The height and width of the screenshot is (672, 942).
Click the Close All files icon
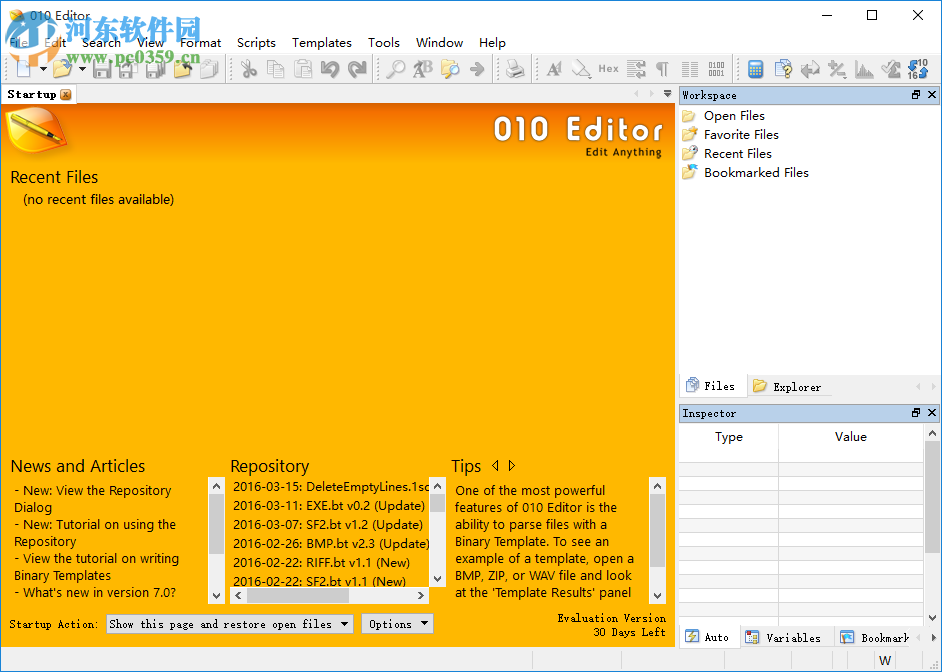pos(209,69)
